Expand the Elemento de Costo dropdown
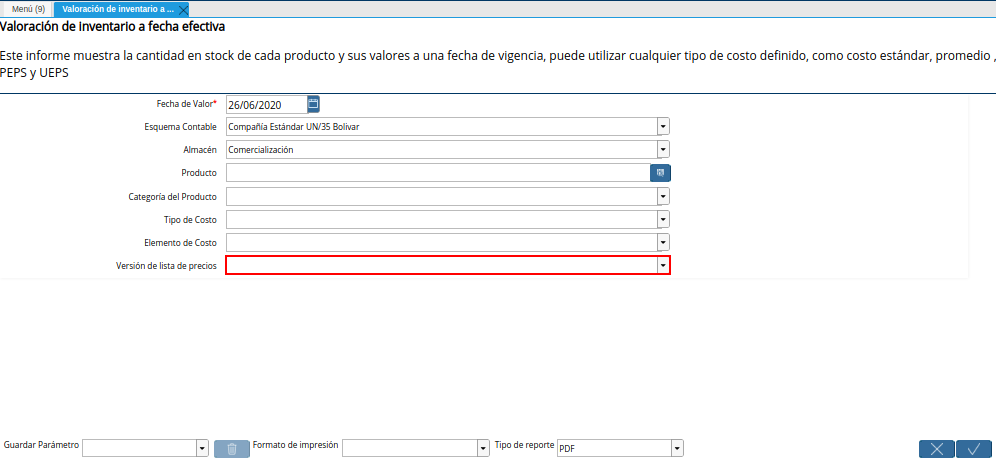Viewport: 996px width, 459px height. (x=663, y=242)
